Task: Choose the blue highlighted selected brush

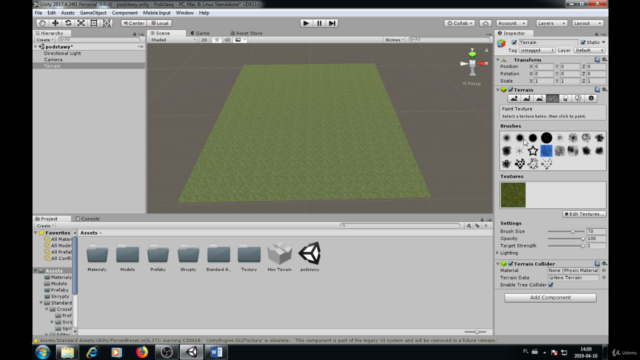Action: (x=546, y=151)
